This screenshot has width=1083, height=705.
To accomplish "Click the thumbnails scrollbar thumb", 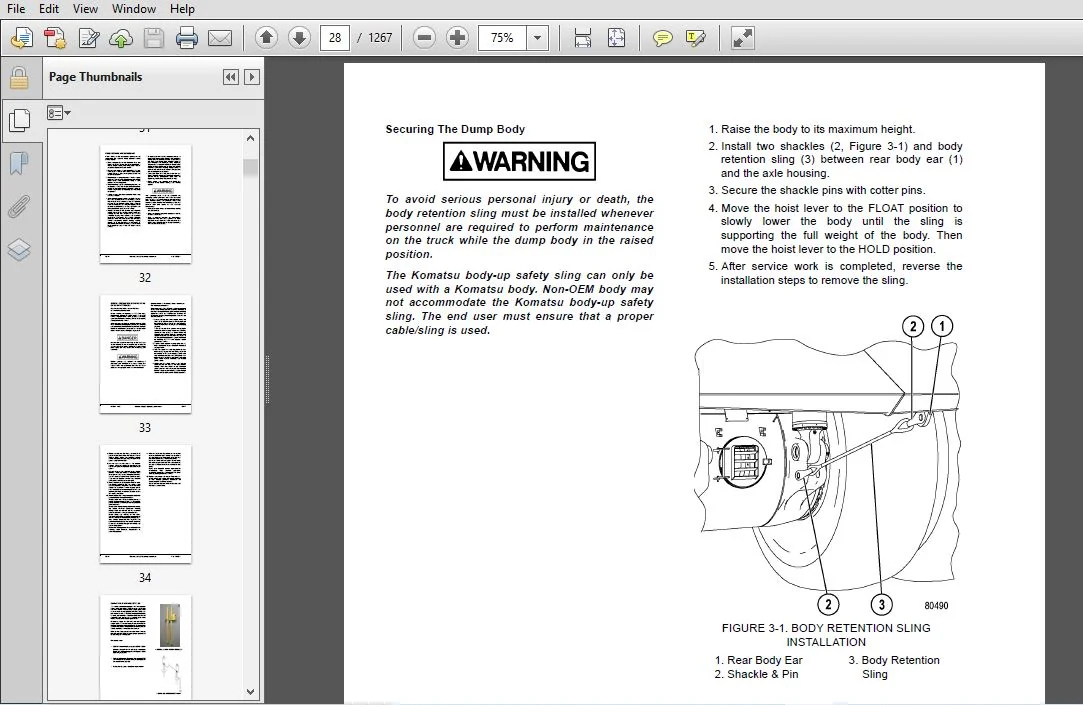I will point(250,168).
